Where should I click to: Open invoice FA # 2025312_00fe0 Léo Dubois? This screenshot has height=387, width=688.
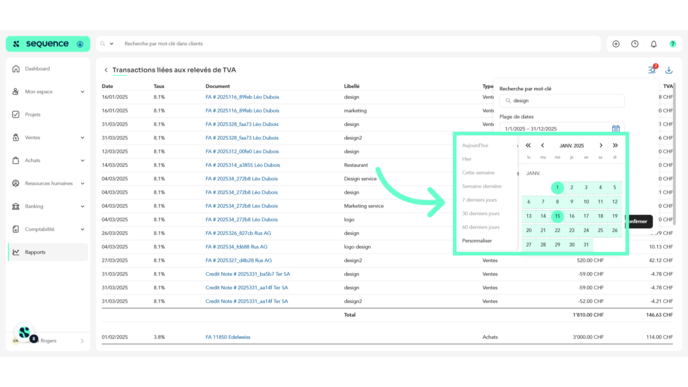pyautogui.click(x=242, y=151)
